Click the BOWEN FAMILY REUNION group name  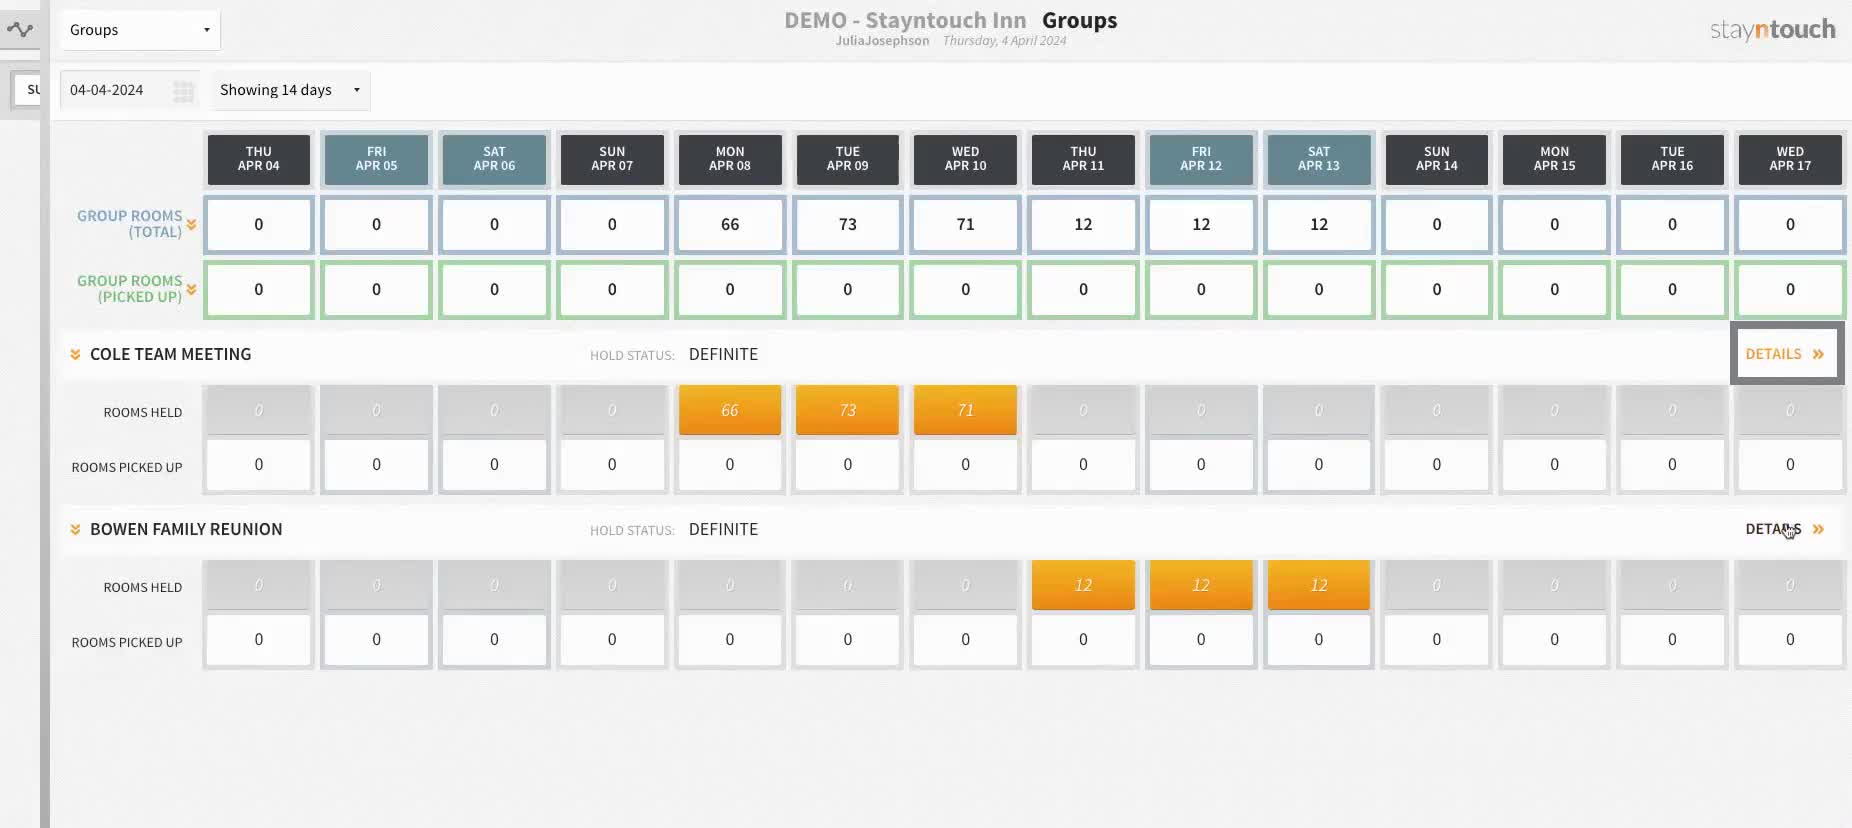tap(186, 530)
